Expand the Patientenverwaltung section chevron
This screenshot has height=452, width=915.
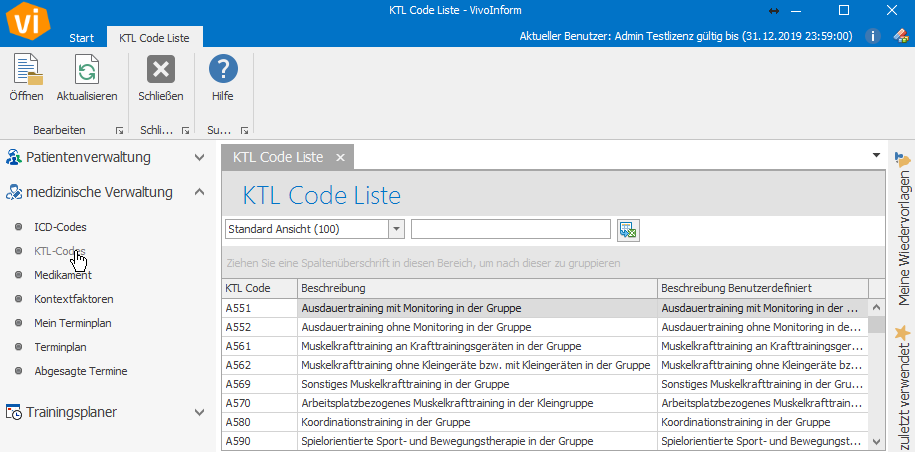(200, 157)
